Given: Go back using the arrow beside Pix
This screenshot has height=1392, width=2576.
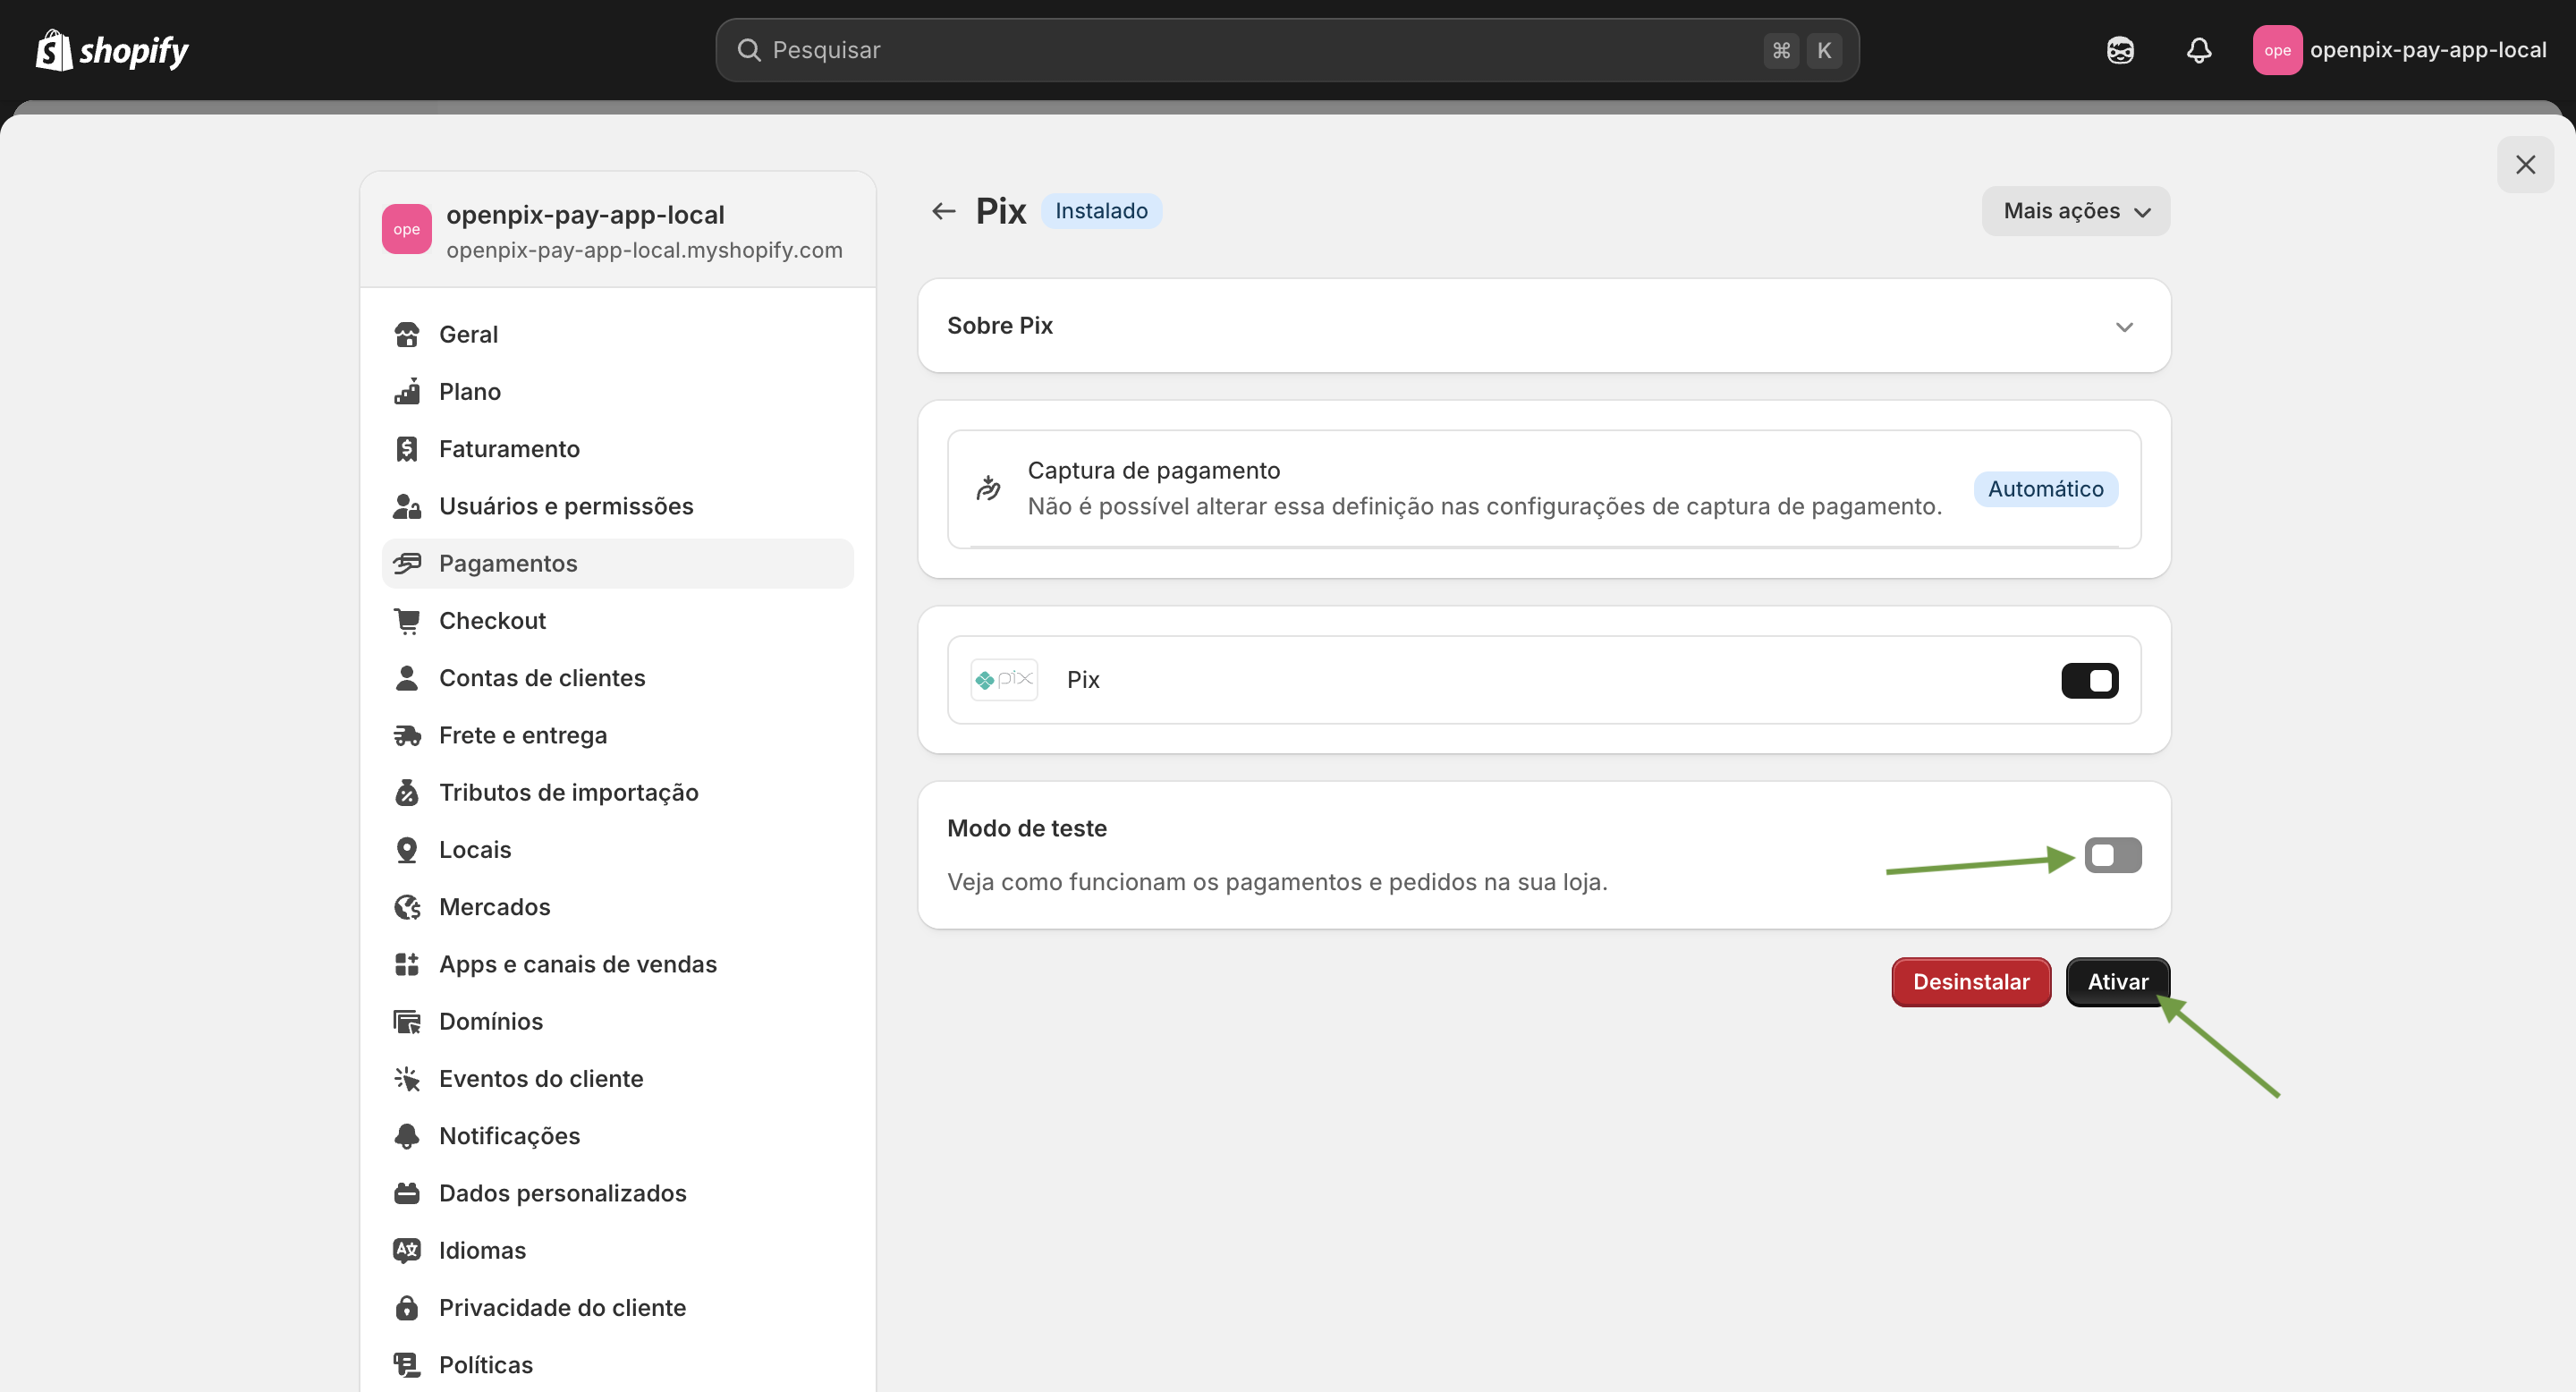Looking at the screenshot, I should [944, 210].
